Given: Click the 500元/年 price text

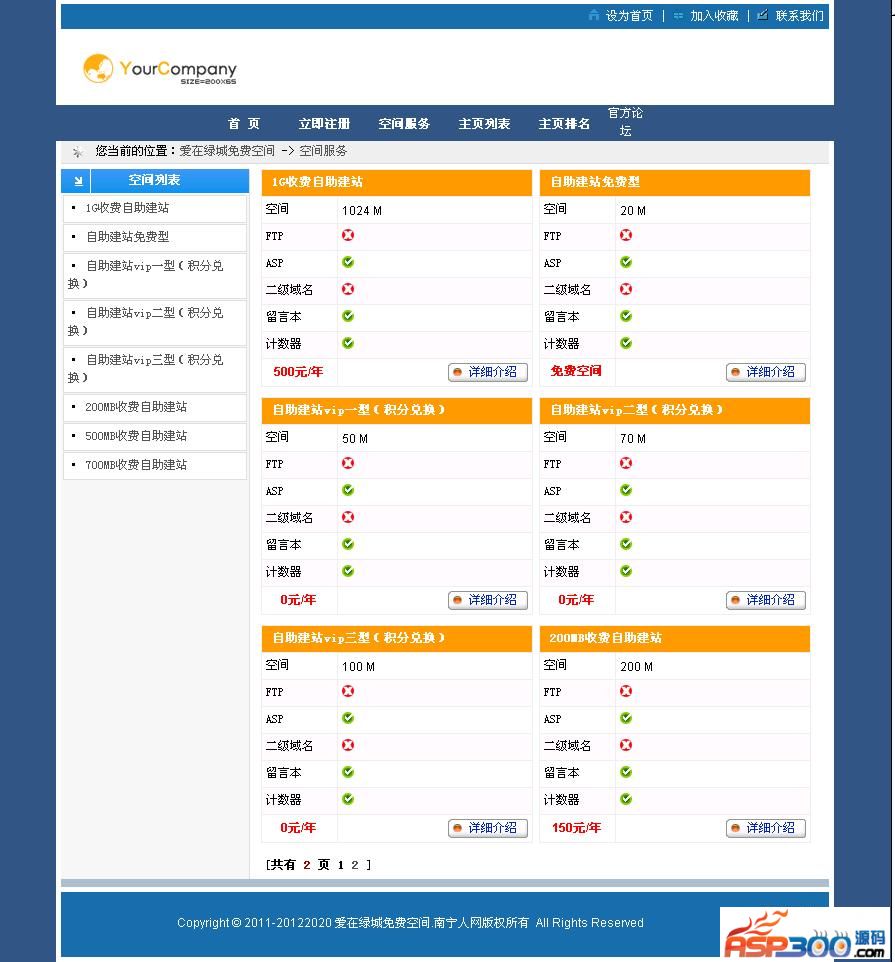Looking at the screenshot, I should pyautogui.click(x=298, y=372).
